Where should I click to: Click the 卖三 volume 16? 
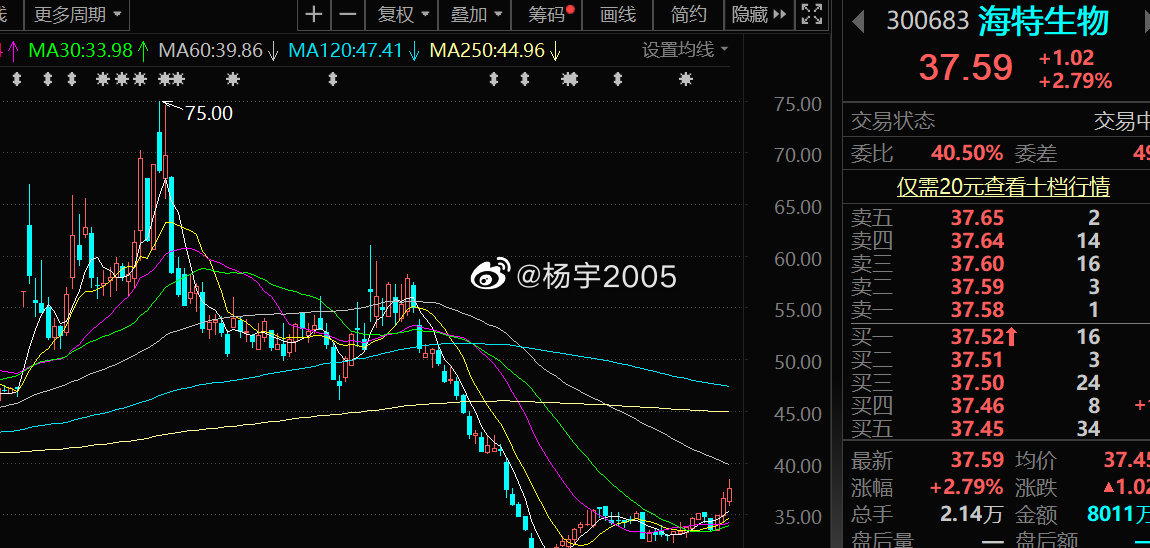(x=1089, y=263)
